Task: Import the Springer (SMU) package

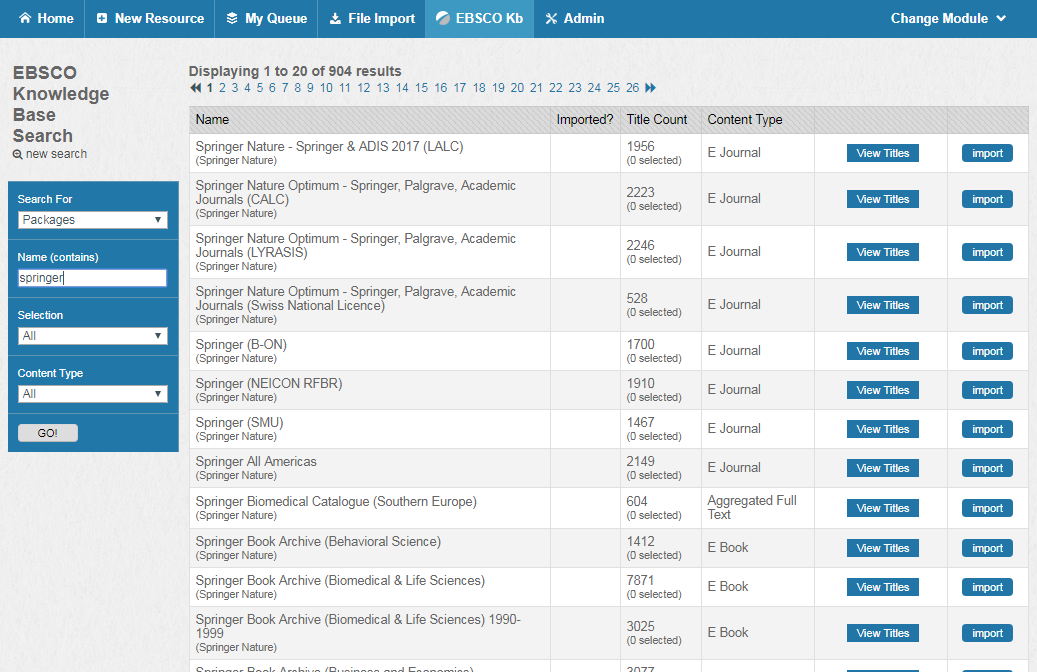Action: (x=987, y=429)
